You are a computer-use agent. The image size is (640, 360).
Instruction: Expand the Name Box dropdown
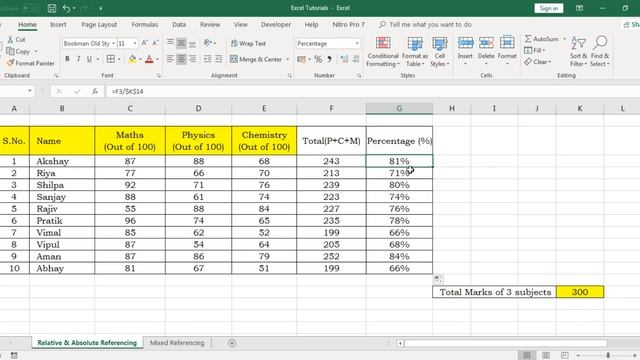coord(29,91)
